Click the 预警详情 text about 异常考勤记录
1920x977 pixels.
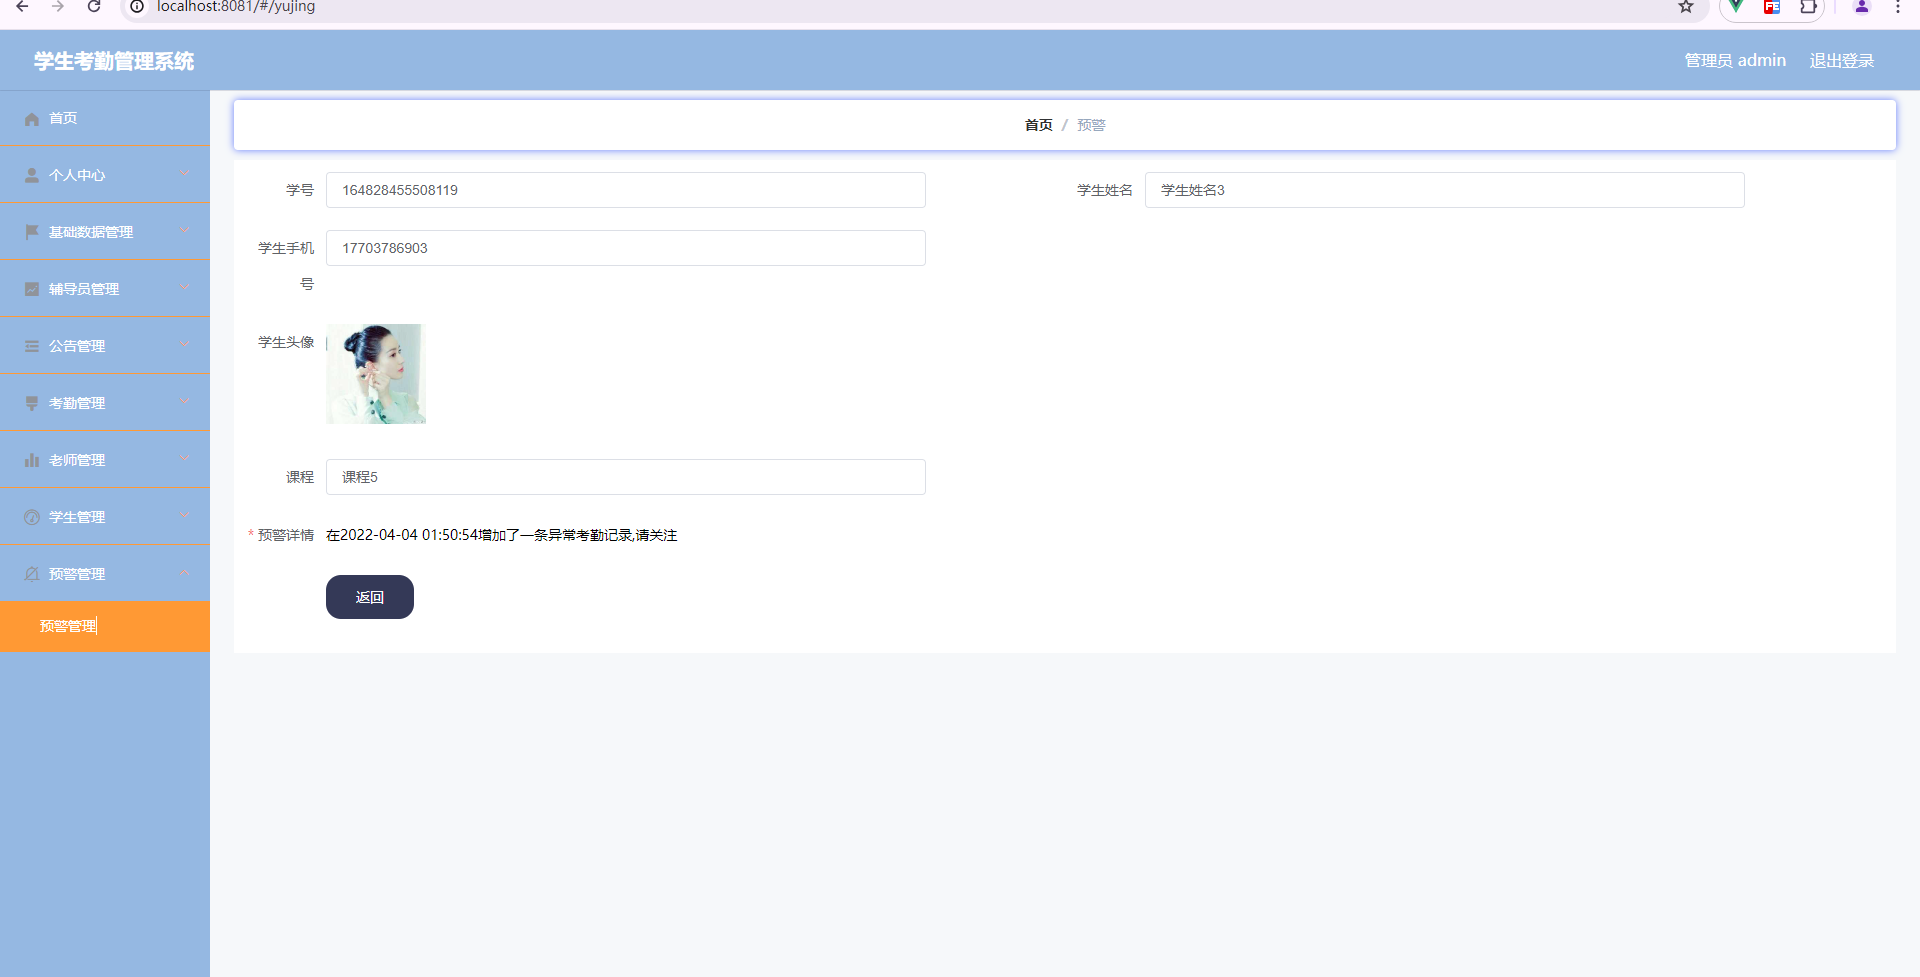502,536
